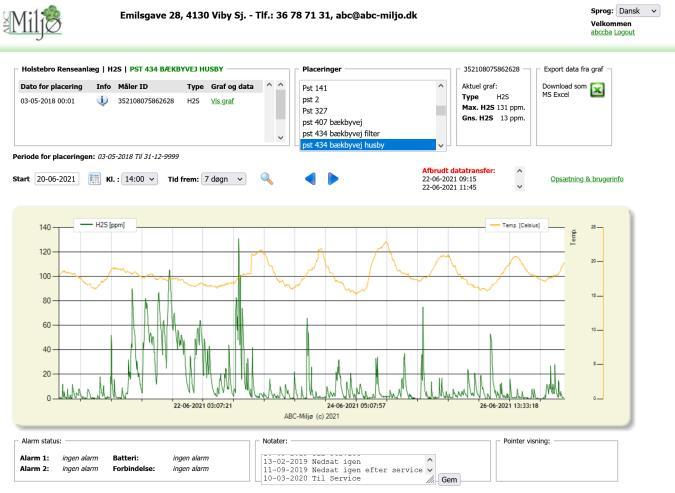The width and height of the screenshot is (675, 493).
Task: Open the calendar date picker icon
Action: (94, 179)
